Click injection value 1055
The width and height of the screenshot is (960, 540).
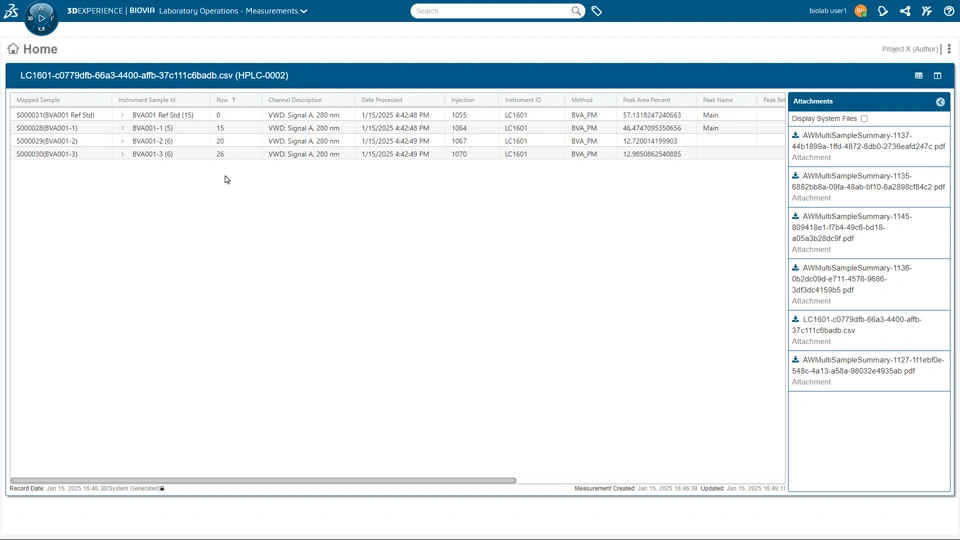459,115
